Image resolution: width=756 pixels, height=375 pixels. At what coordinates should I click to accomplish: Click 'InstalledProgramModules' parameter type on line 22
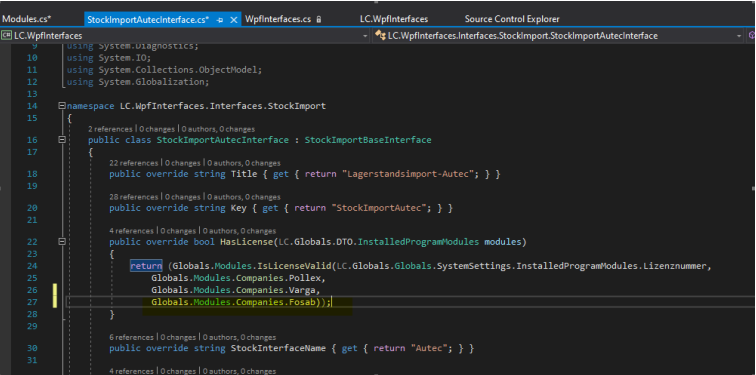(418, 242)
